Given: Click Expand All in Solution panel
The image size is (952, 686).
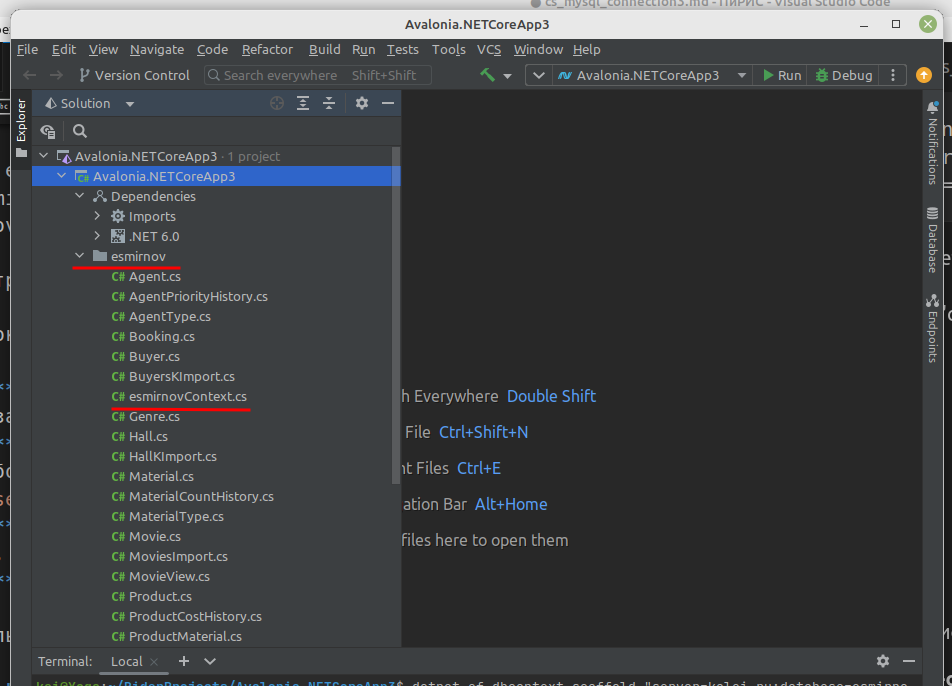Looking at the screenshot, I should click(x=303, y=103).
